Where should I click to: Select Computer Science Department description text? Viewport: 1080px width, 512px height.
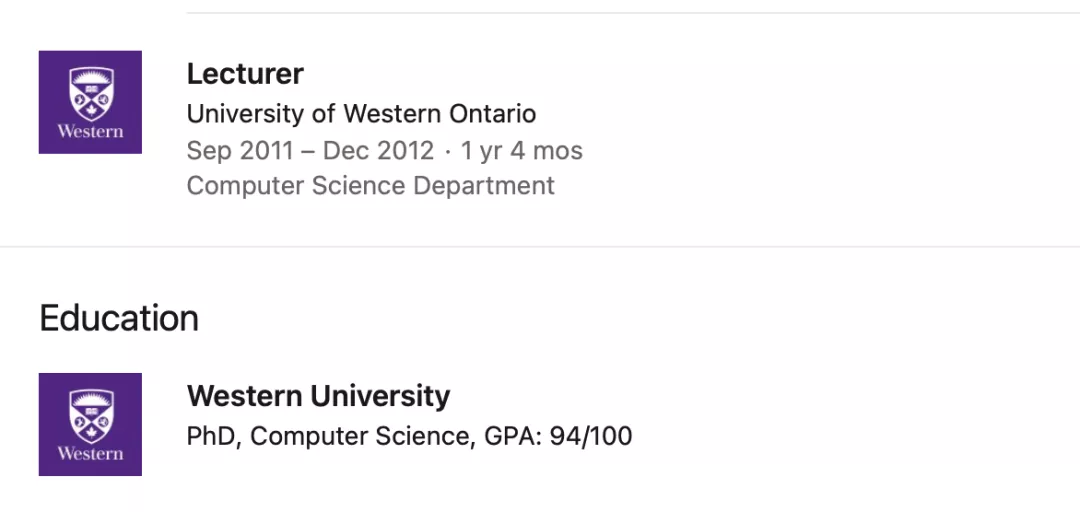[371, 186]
